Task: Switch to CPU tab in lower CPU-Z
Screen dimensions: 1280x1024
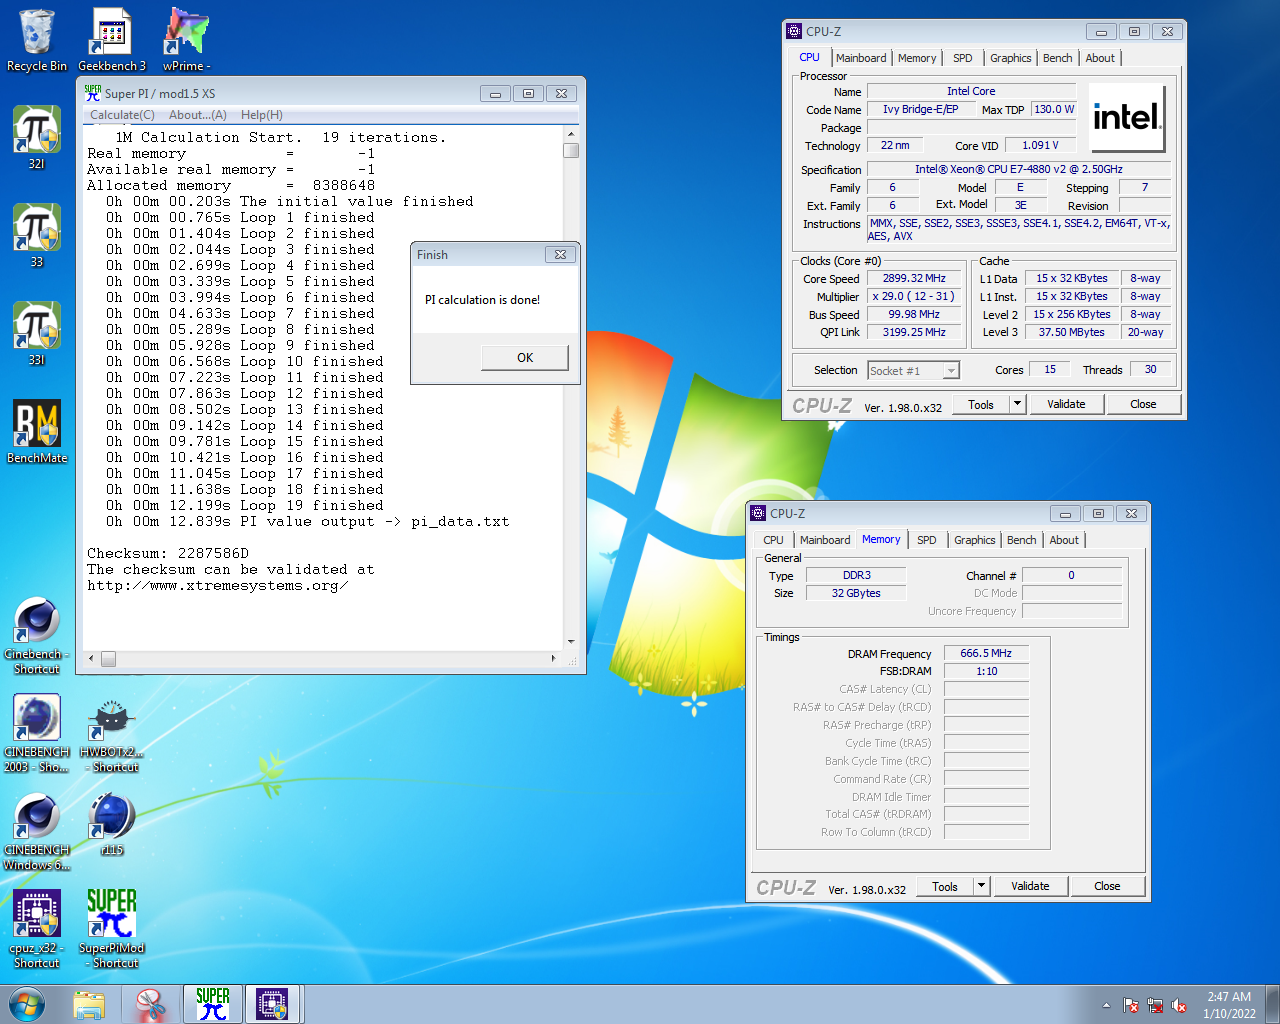Action: pyautogui.click(x=773, y=540)
